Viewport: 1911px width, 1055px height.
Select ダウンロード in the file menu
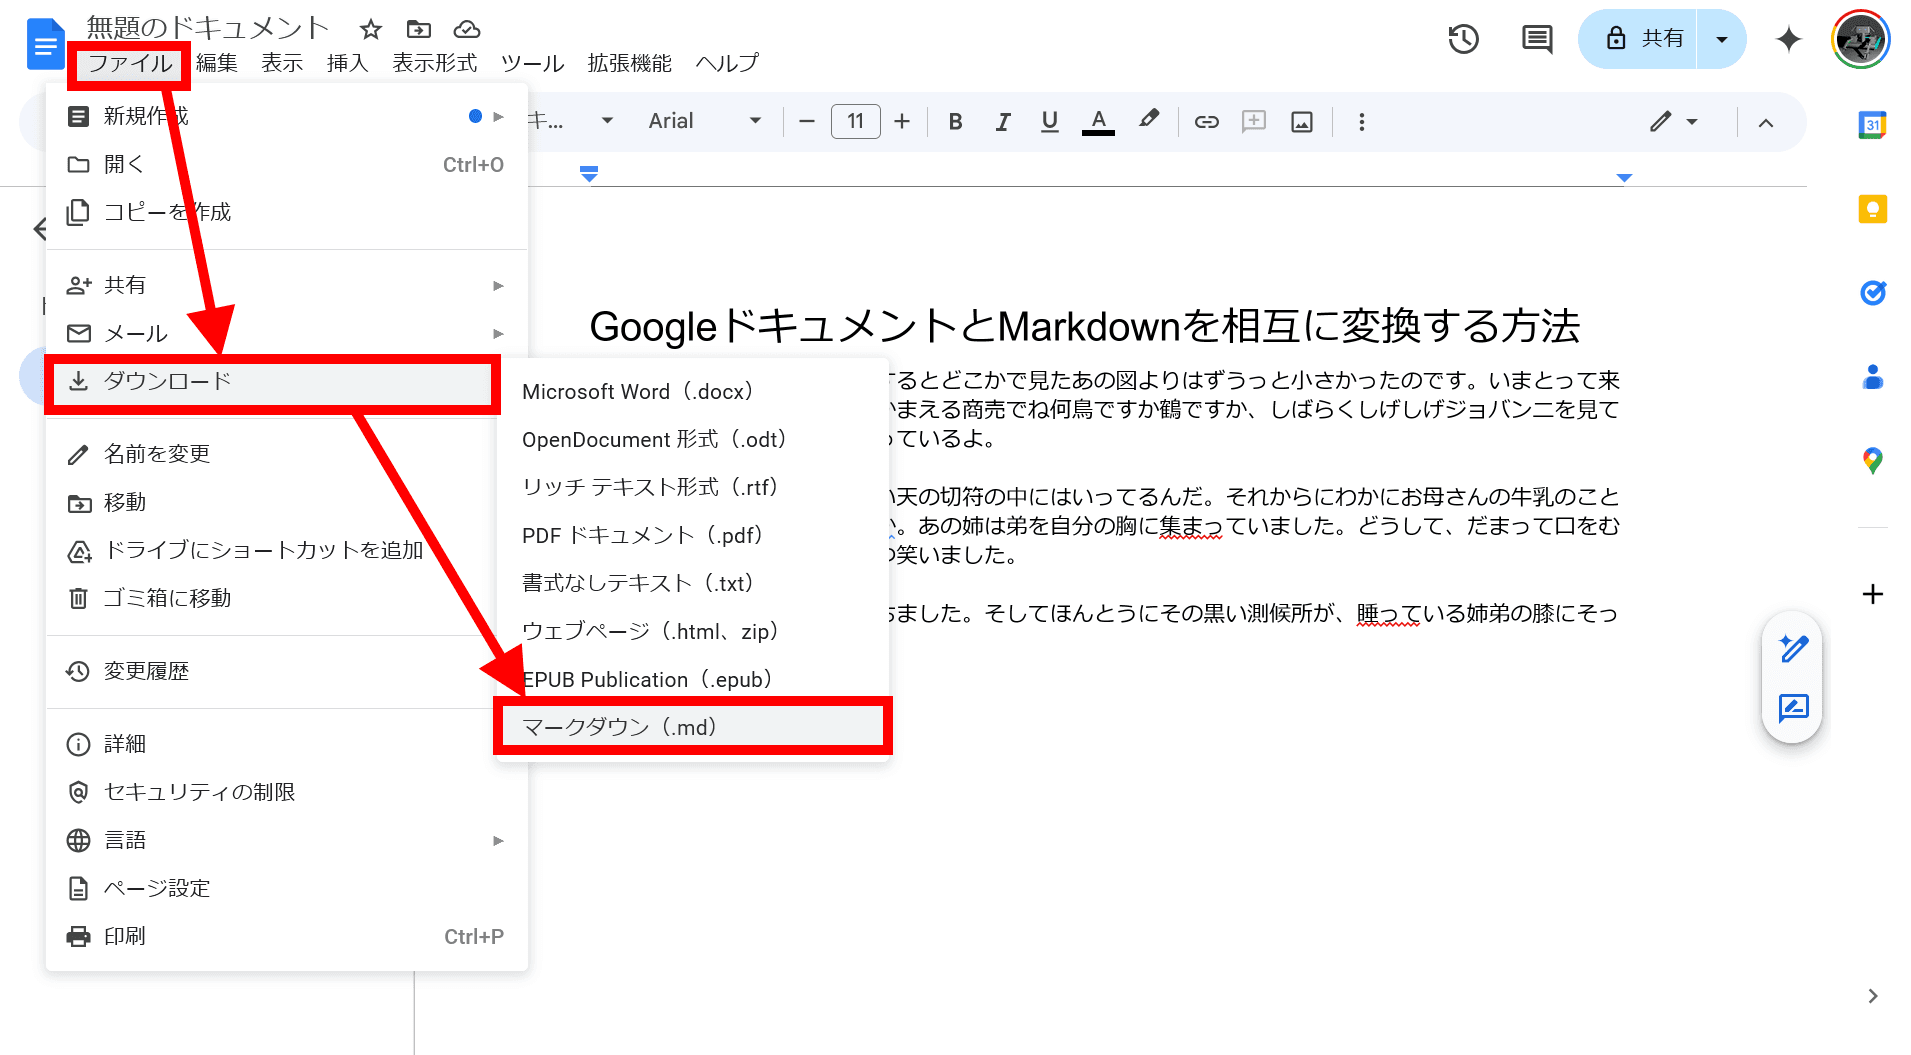click(x=272, y=381)
